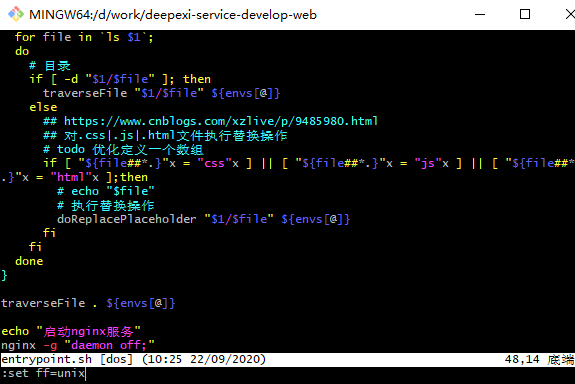
Task: Click the 'doReplacePlaceholder' function call
Action: point(127,219)
